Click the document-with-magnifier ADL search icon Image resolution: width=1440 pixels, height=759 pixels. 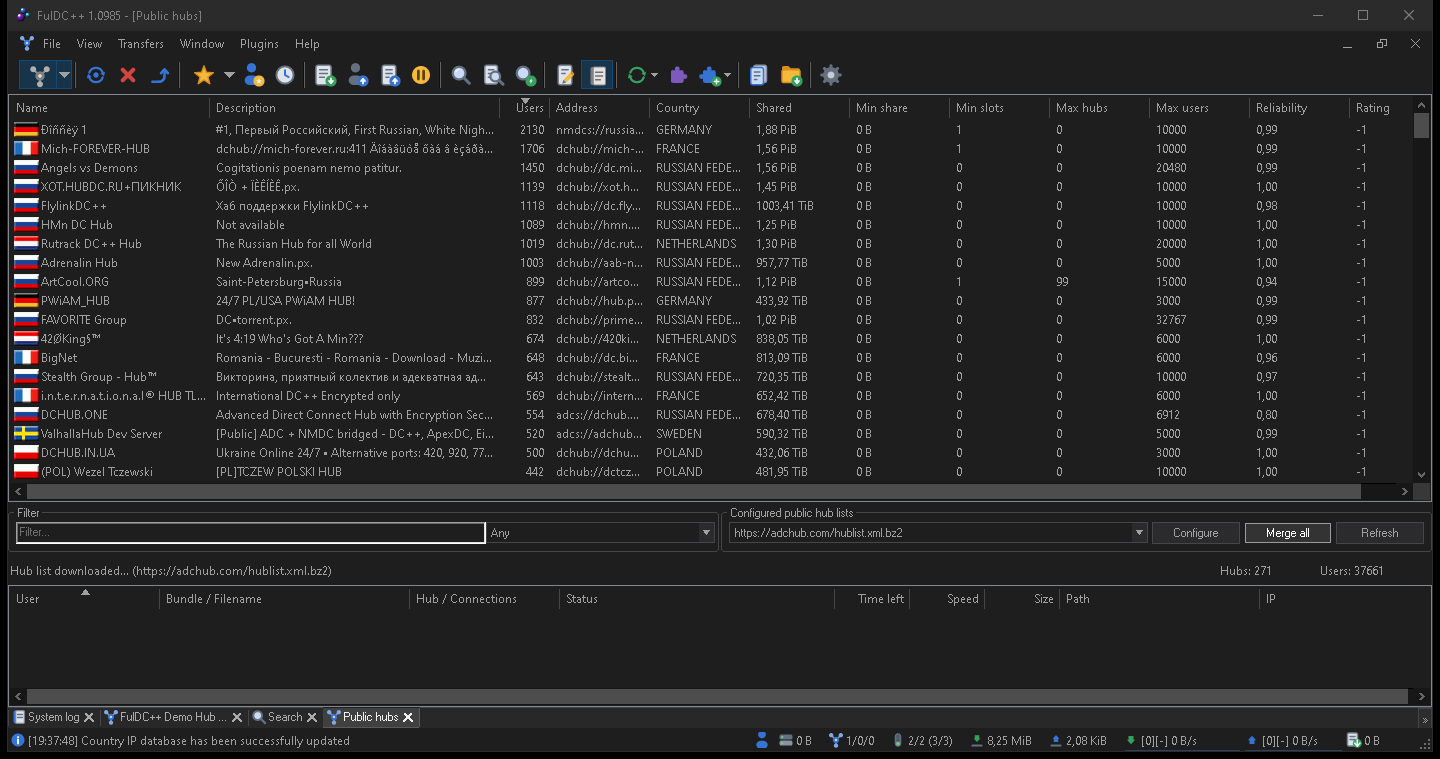[493, 75]
